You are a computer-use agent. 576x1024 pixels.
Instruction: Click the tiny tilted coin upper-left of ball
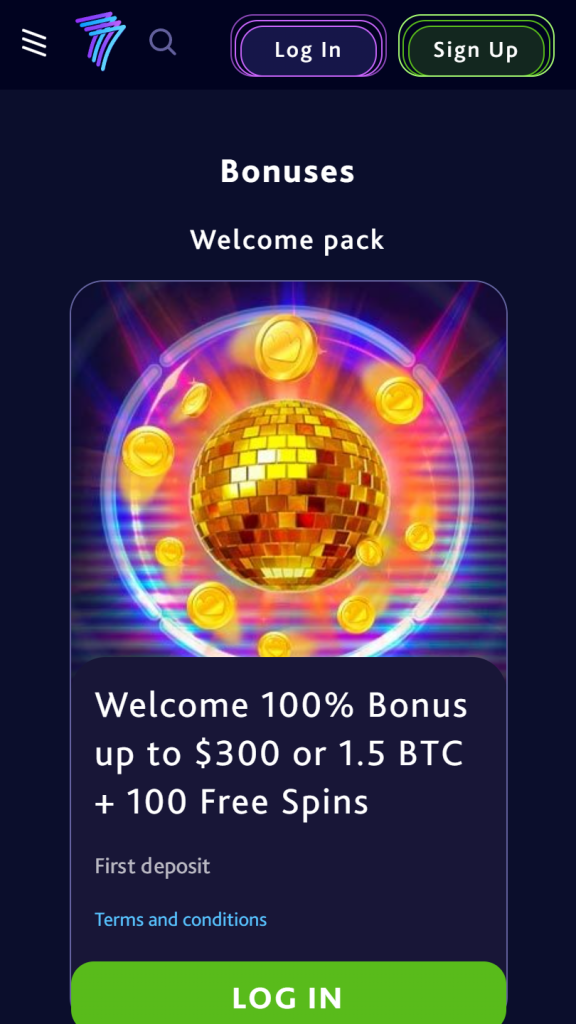tap(195, 399)
